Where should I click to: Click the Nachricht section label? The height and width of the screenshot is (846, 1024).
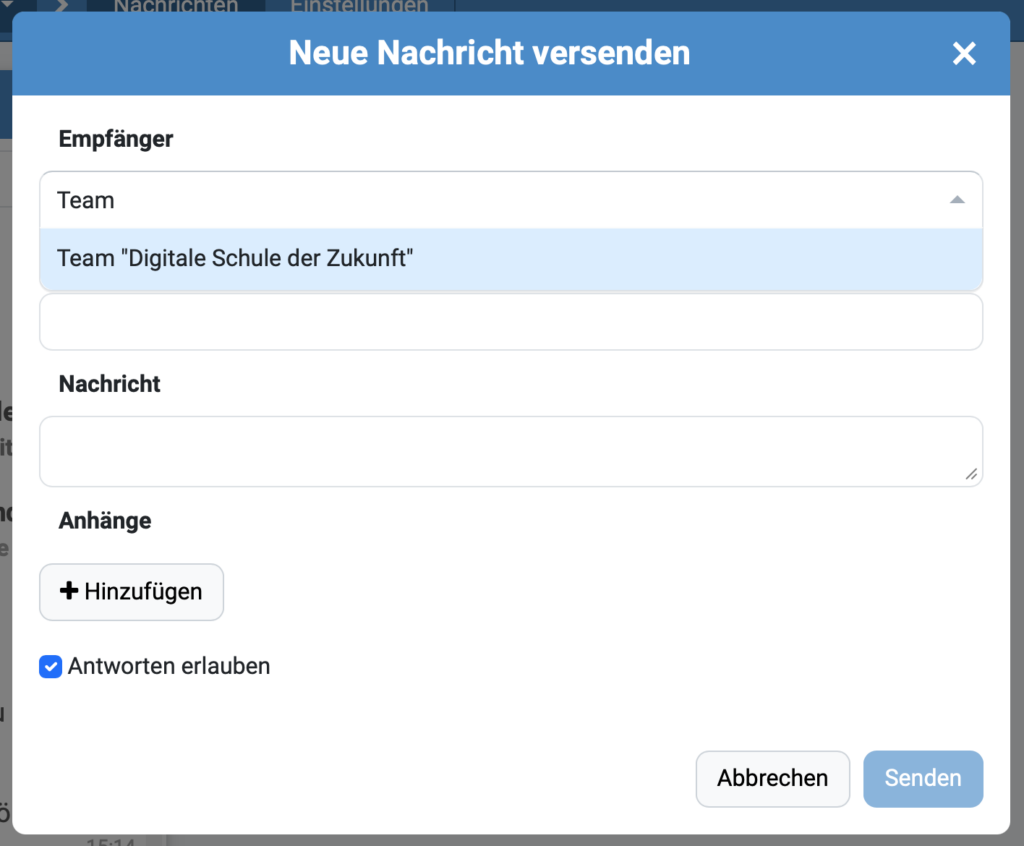(x=110, y=384)
